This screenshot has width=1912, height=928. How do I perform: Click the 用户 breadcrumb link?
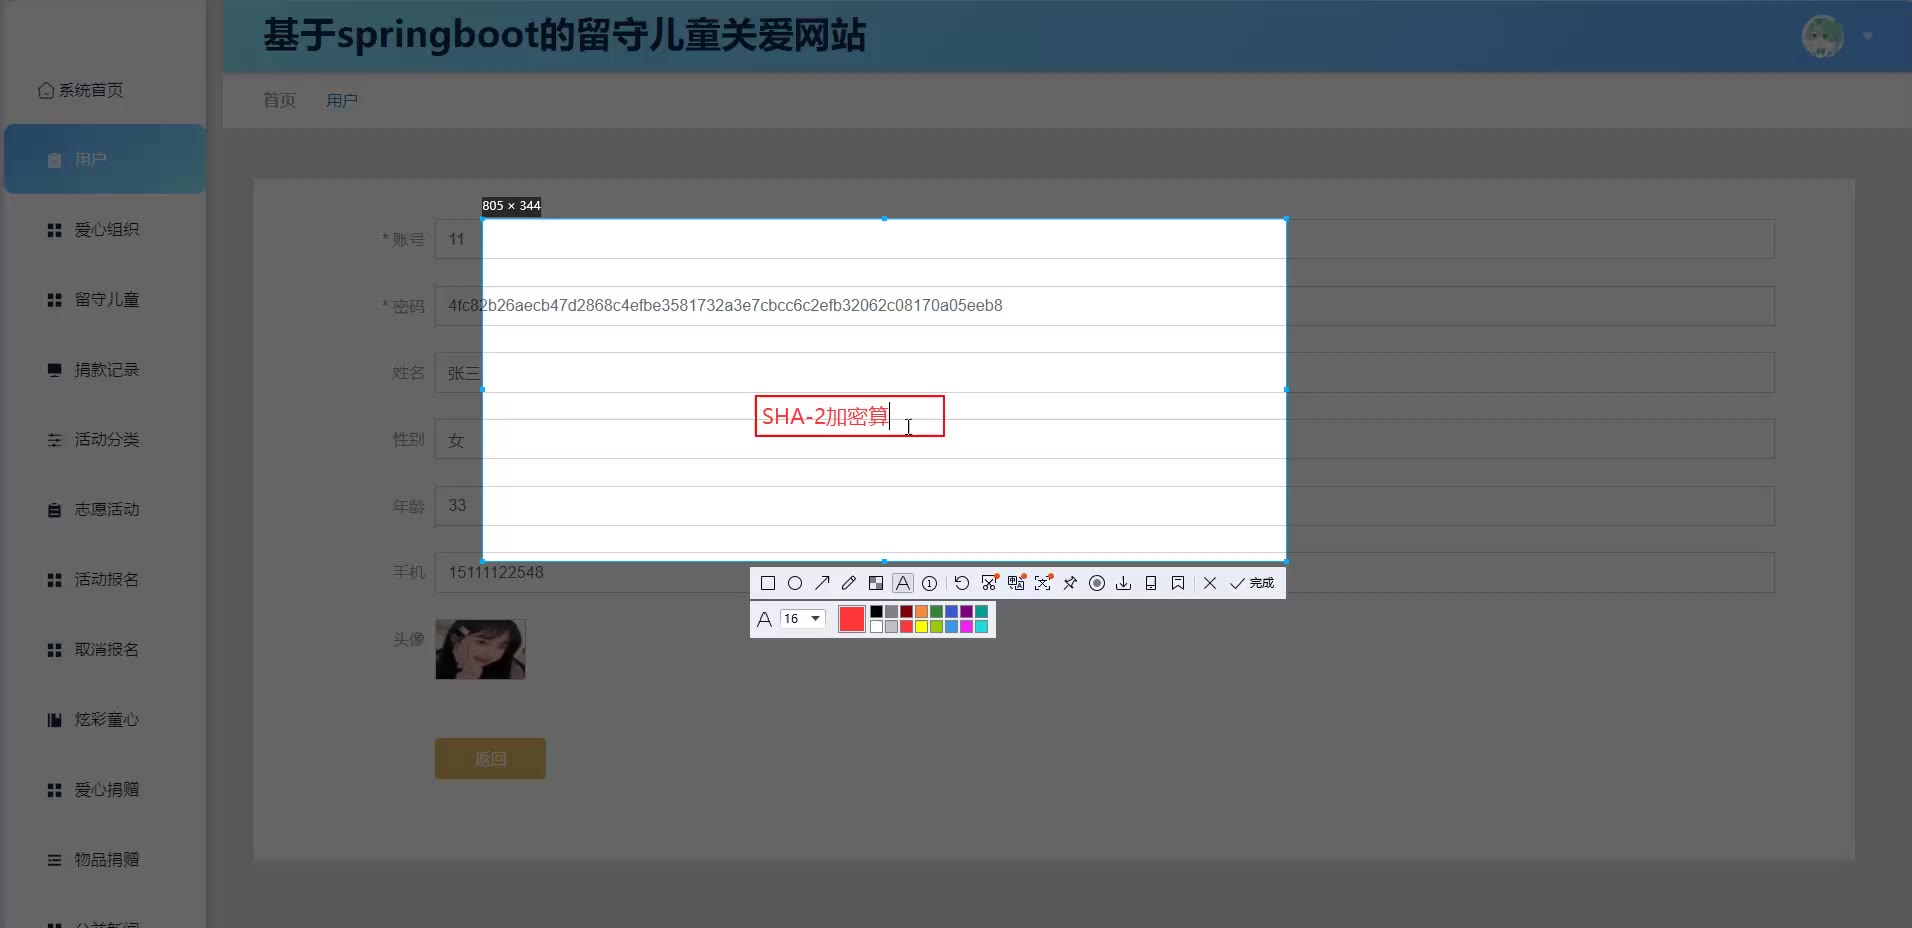[x=342, y=100]
